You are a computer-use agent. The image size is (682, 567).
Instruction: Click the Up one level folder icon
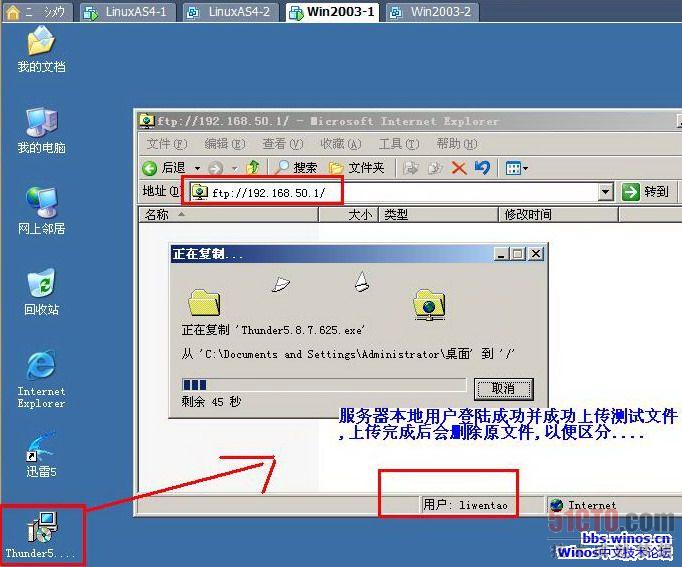coord(253,167)
